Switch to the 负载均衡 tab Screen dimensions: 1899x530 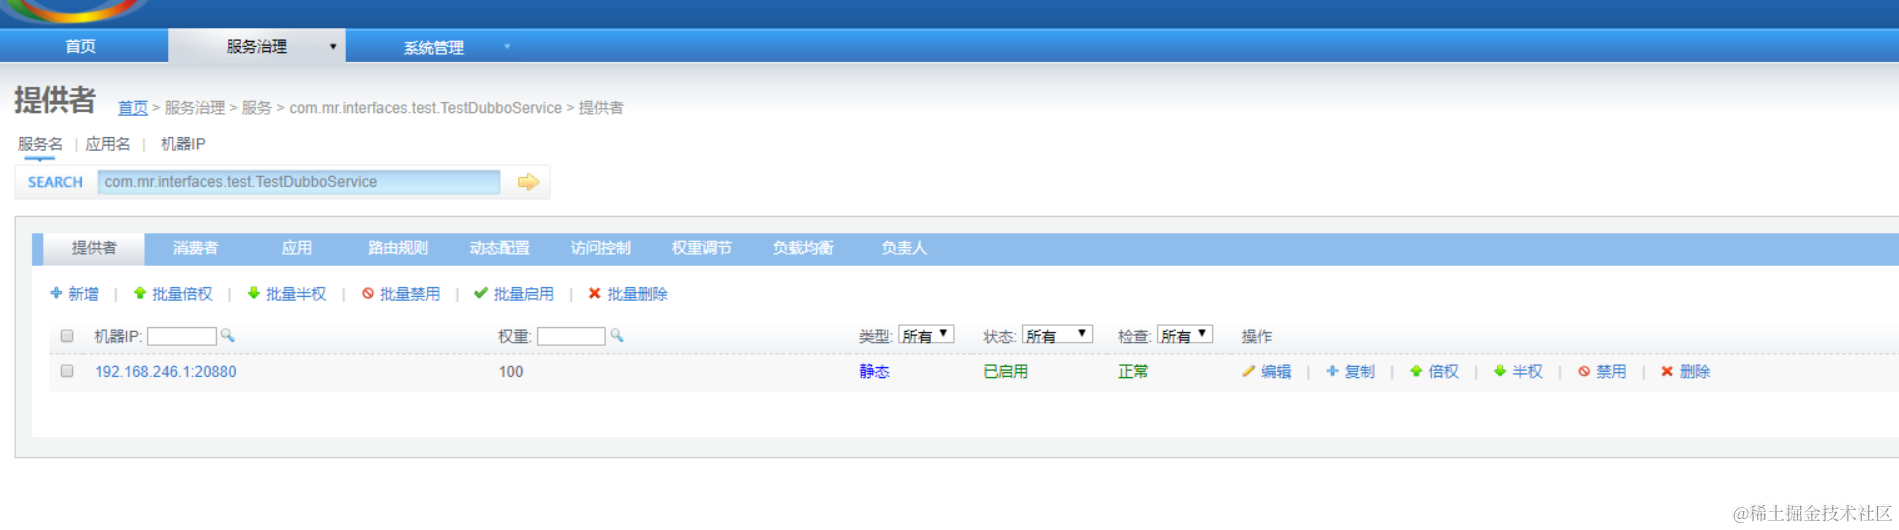pos(802,248)
